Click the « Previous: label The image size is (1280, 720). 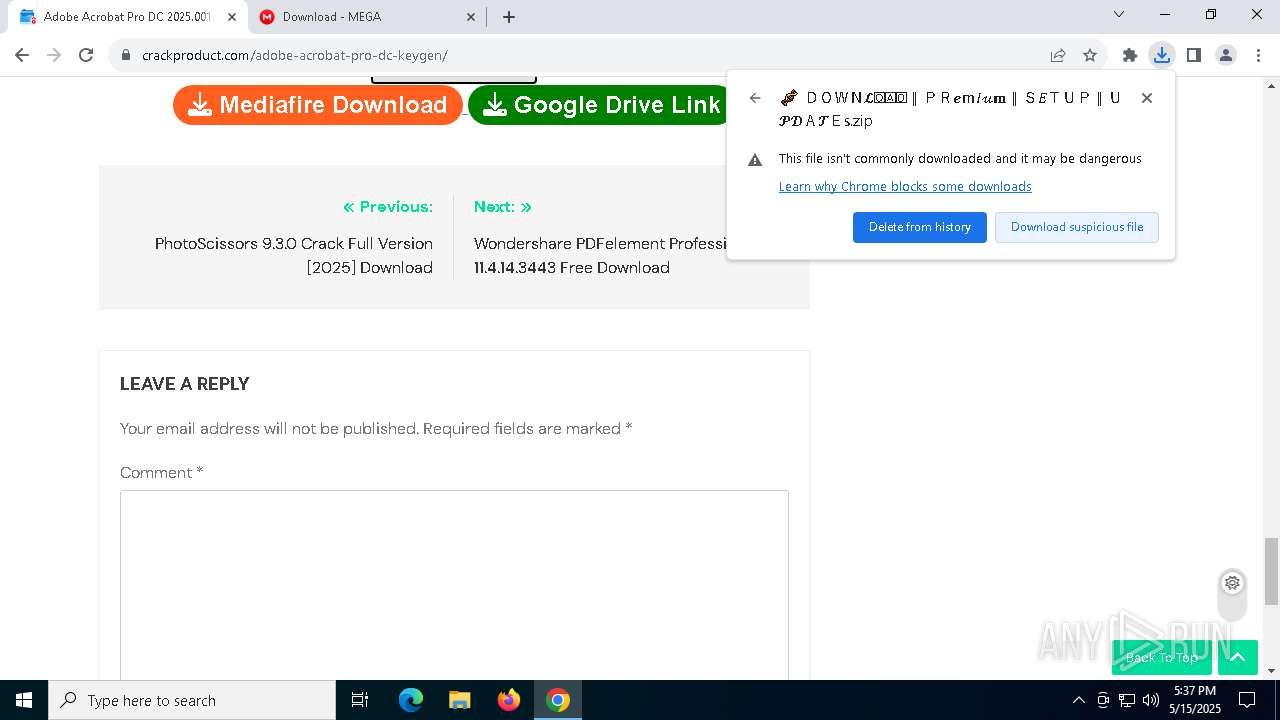388,207
